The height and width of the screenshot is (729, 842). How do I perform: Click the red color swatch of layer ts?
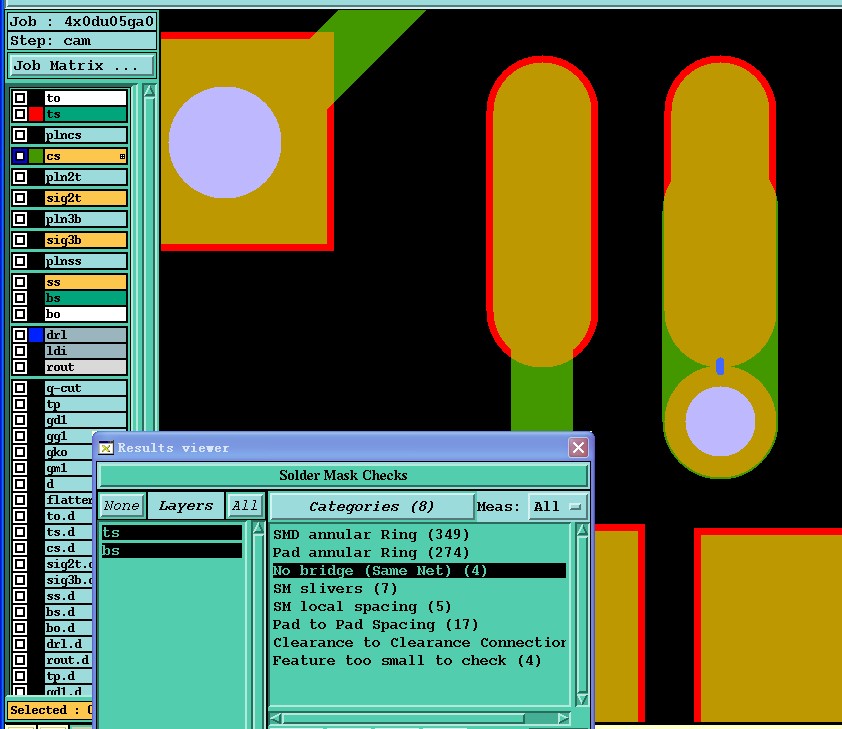pyautogui.click(x=36, y=114)
